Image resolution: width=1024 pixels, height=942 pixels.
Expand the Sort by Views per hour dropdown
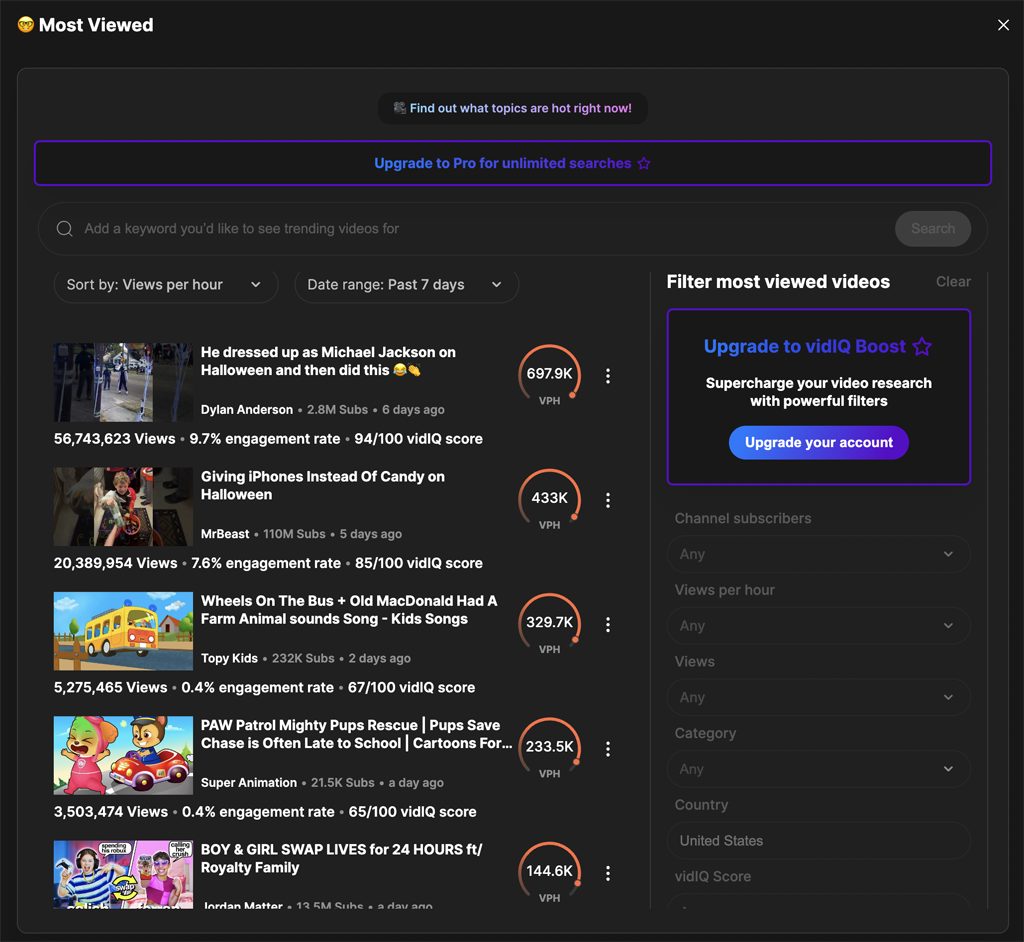(x=164, y=285)
